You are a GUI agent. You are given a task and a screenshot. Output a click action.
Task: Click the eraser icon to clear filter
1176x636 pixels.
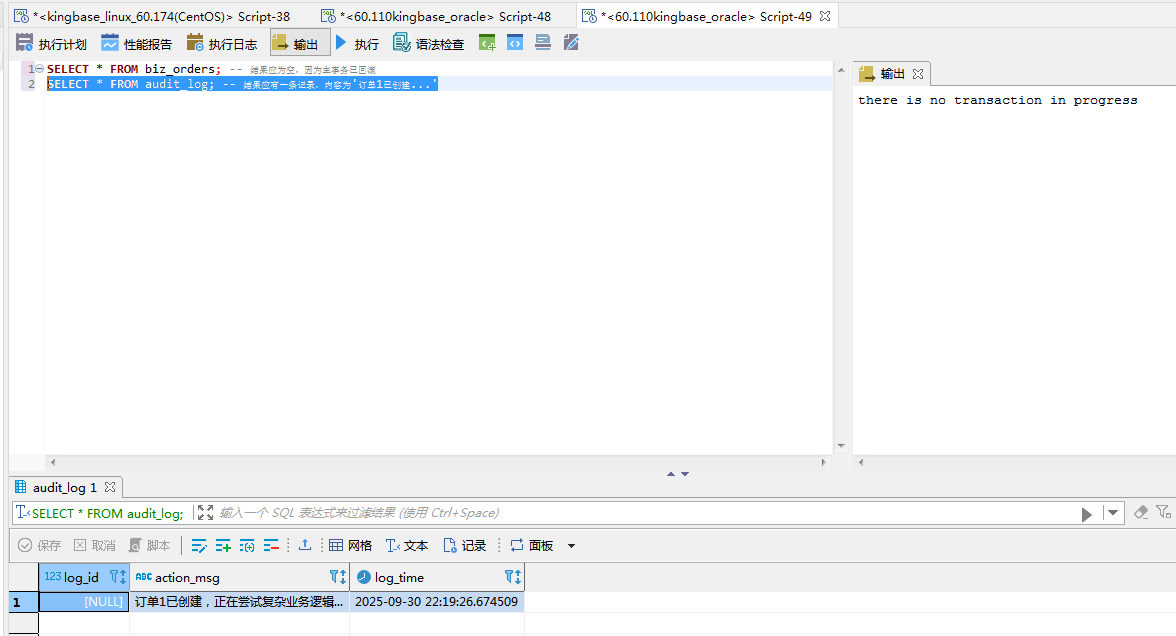tap(1141, 512)
